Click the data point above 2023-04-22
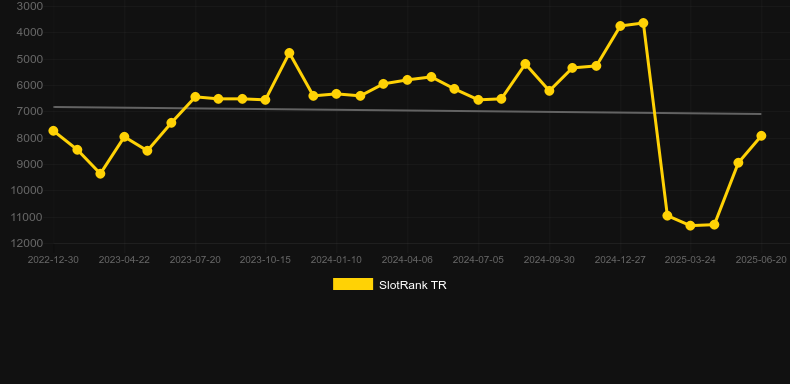This screenshot has width=790, height=384. 124,137
